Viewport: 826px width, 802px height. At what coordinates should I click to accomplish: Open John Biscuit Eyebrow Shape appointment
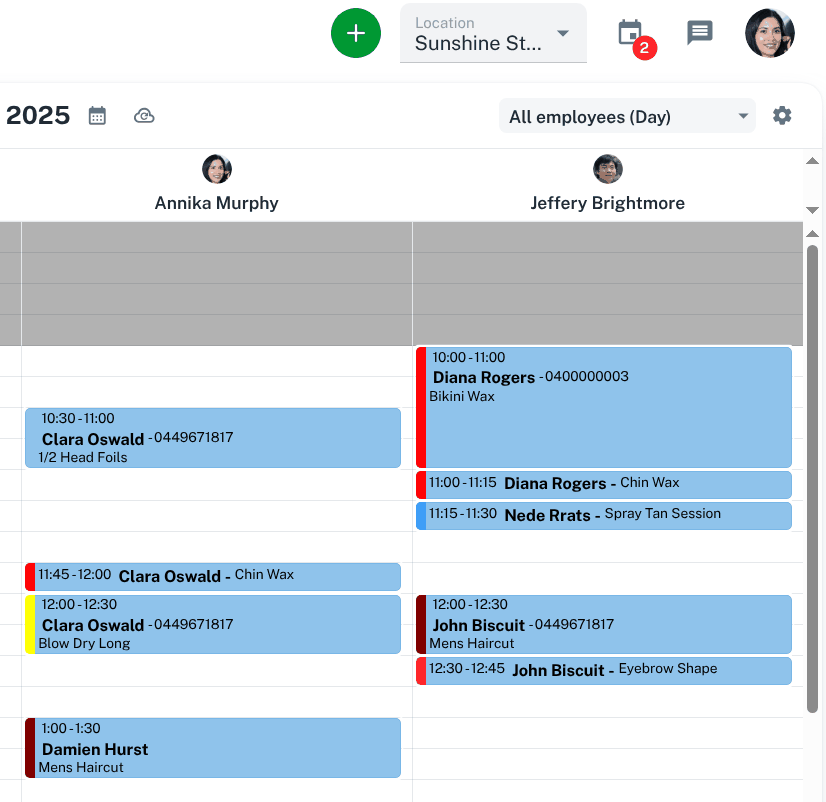607,670
